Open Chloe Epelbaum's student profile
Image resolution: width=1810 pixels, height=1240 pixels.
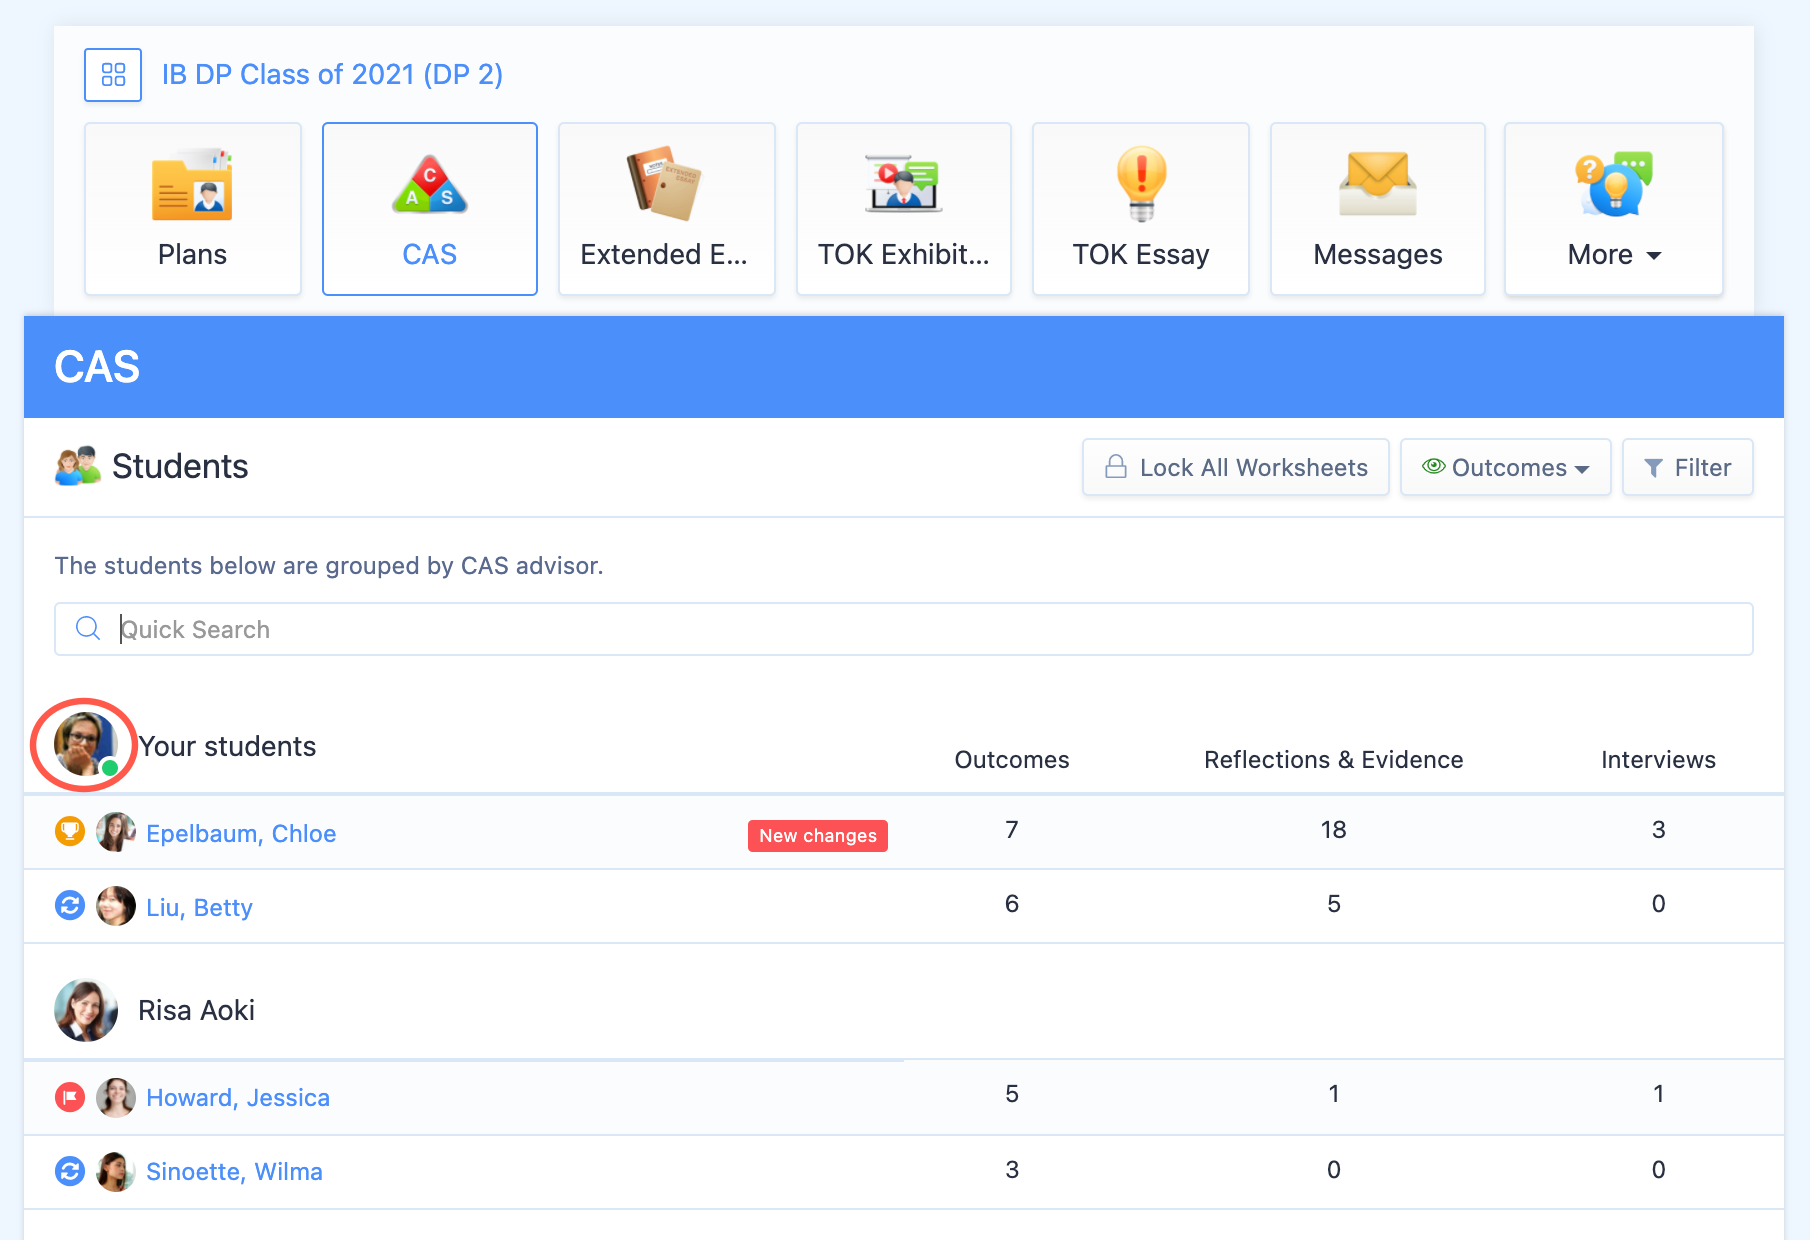(241, 832)
